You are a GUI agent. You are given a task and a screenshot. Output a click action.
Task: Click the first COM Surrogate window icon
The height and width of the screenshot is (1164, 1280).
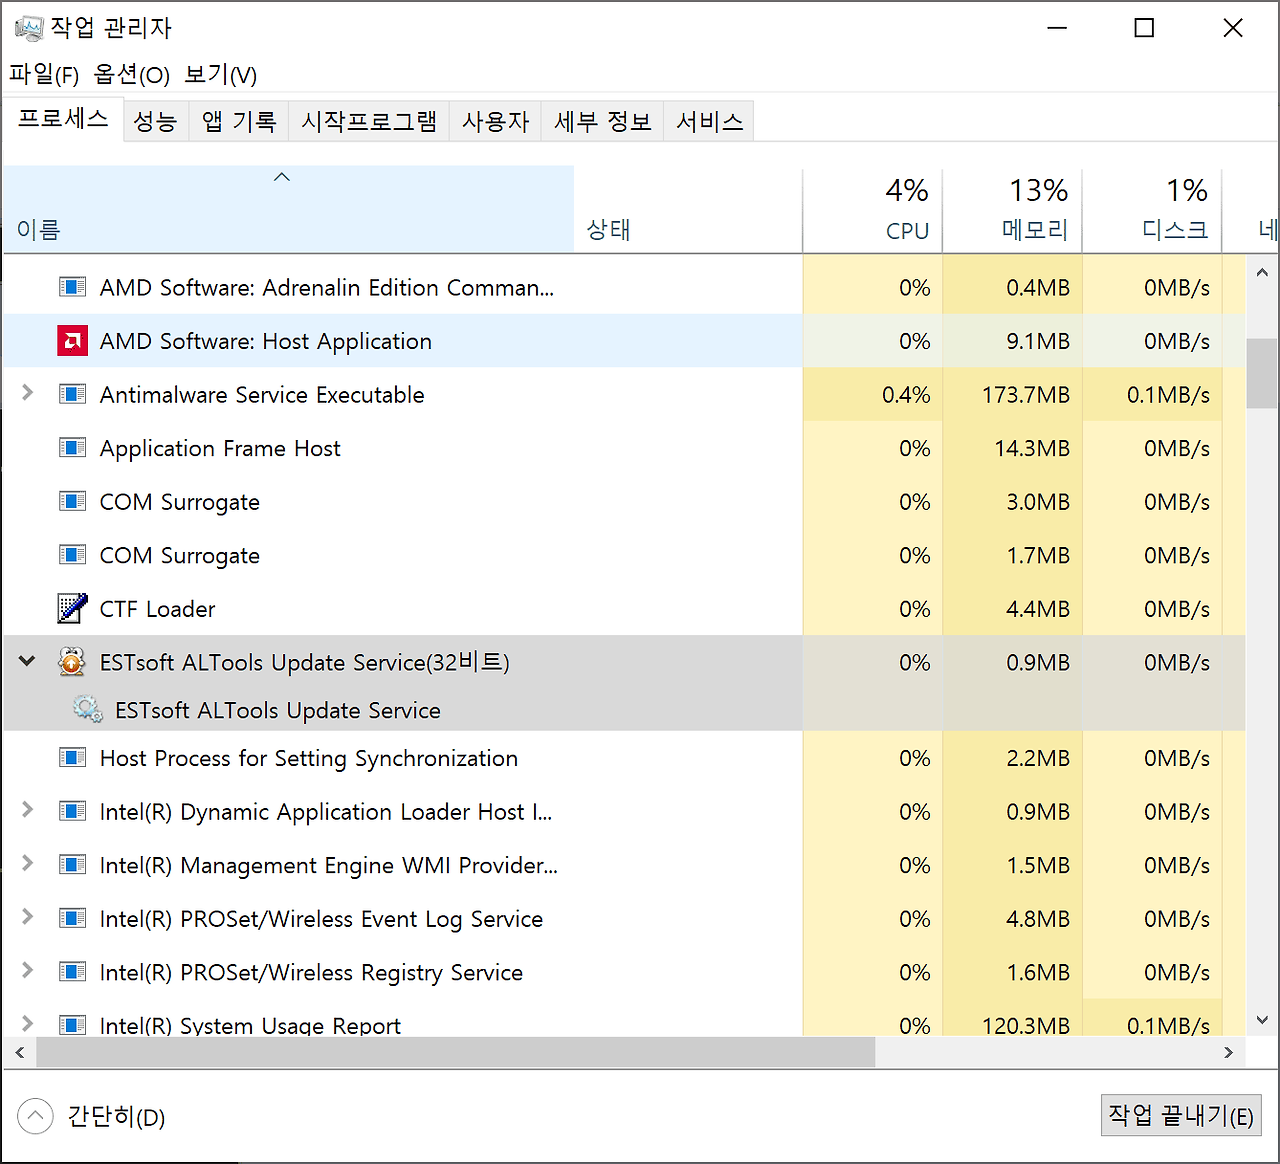72,501
